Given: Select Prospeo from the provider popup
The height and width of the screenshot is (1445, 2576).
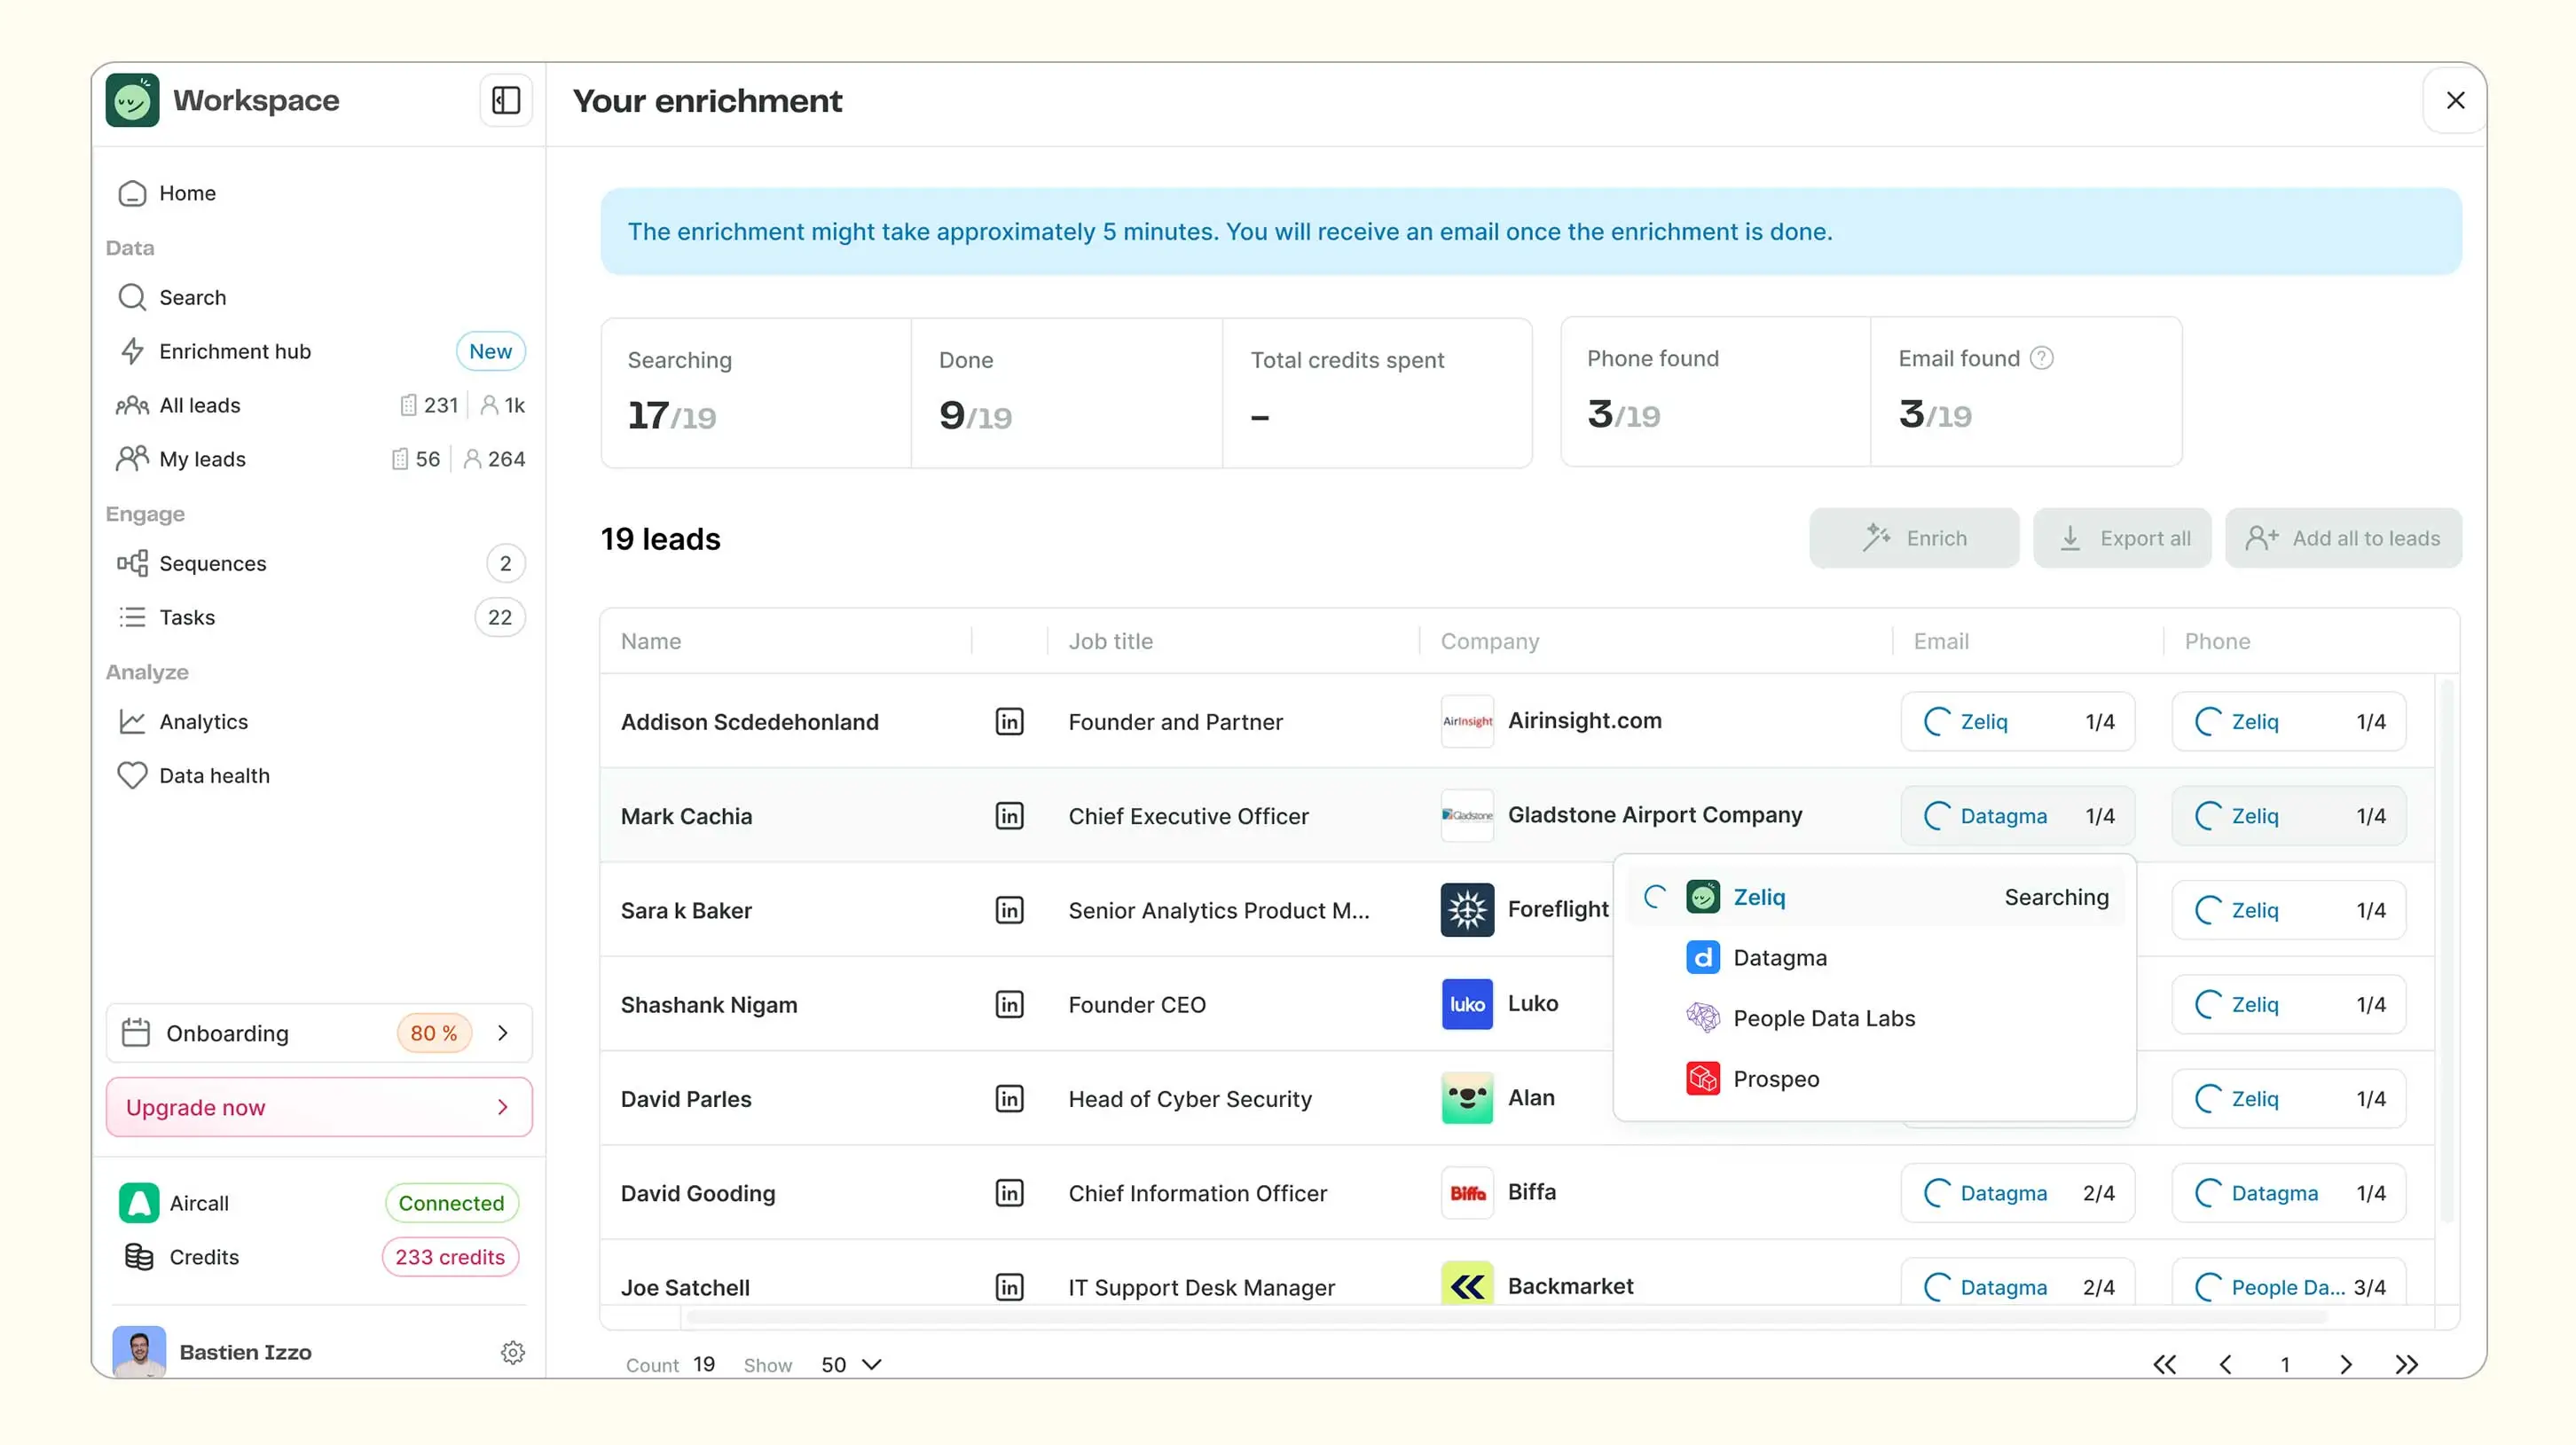Looking at the screenshot, I should (x=1775, y=1079).
